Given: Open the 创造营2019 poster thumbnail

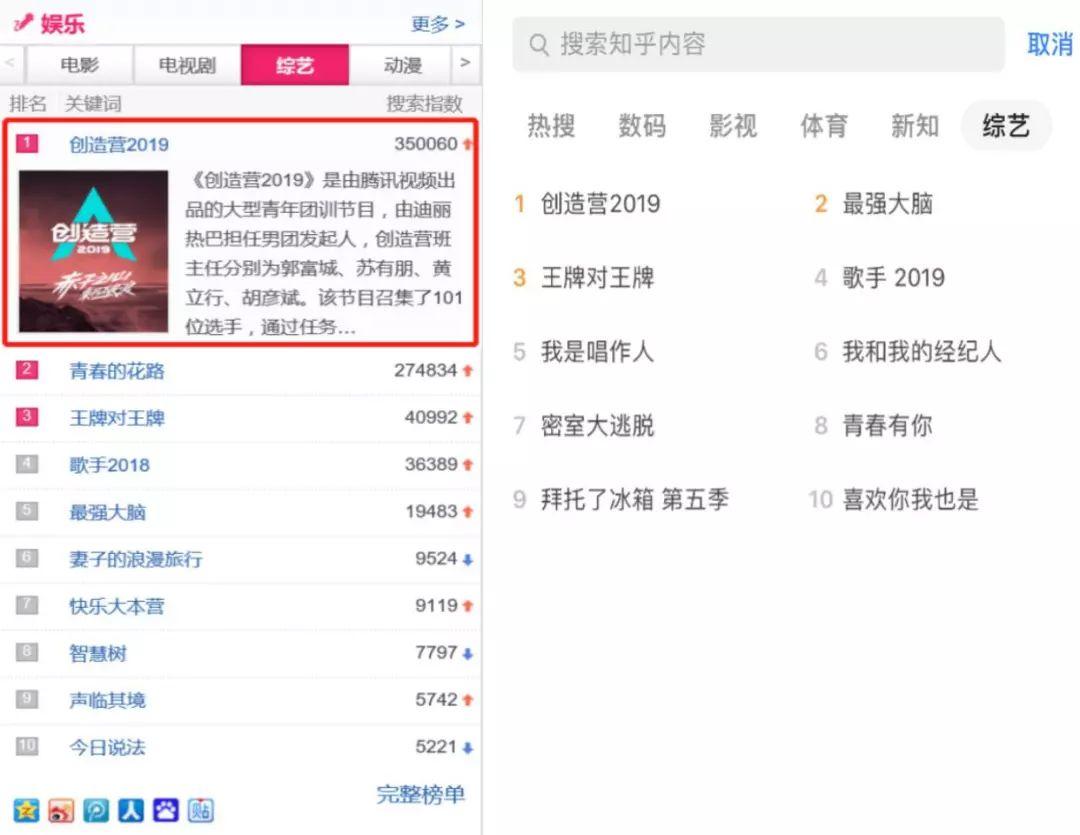Looking at the screenshot, I should click(x=93, y=251).
